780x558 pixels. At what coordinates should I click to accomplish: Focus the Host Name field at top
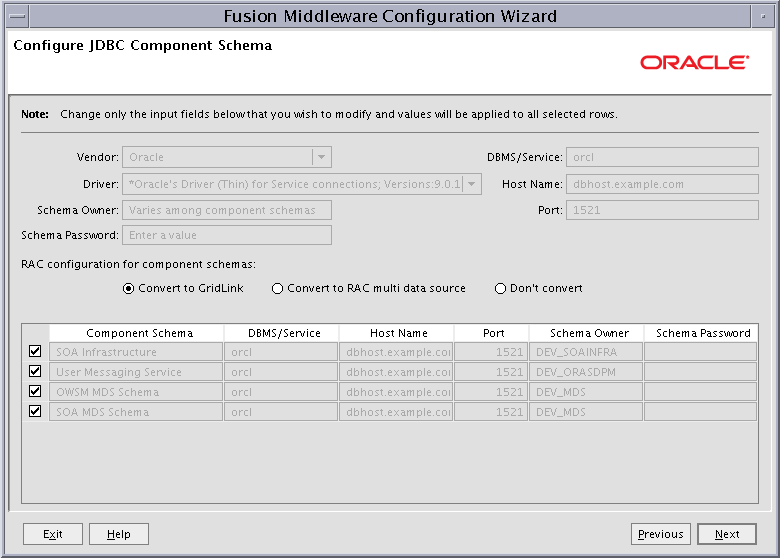click(x=662, y=184)
